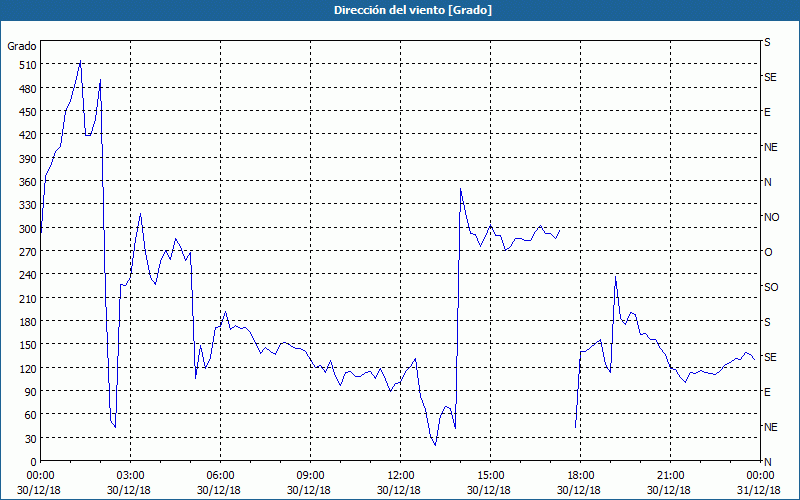This screenshot has height=500, width=800.
Task: Click the 240 y-axis tick label
Action: (28, 275)
